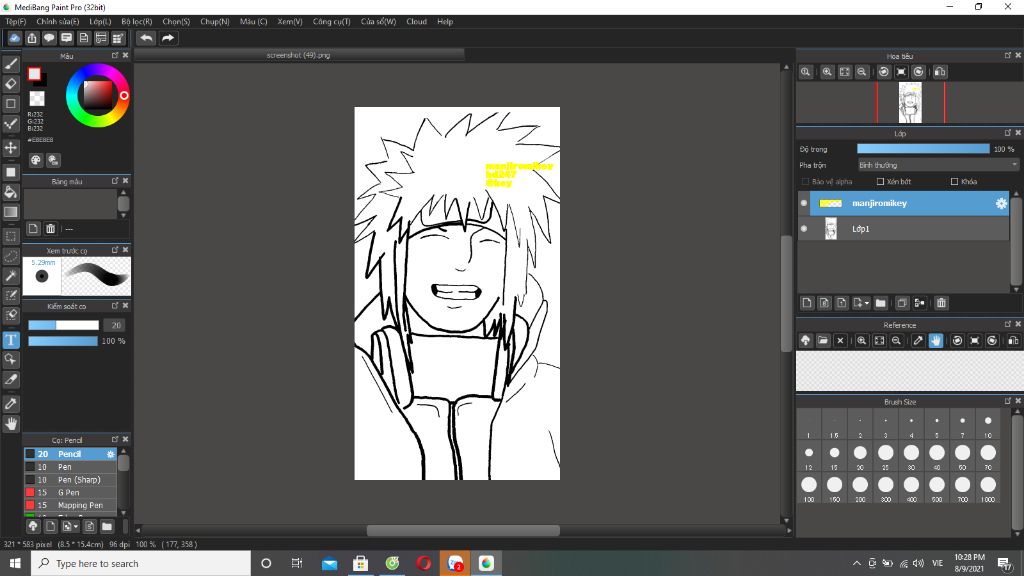Select the rectangular Selection tool
Viewport: 1024px width, 576px height.
point(10,236)
